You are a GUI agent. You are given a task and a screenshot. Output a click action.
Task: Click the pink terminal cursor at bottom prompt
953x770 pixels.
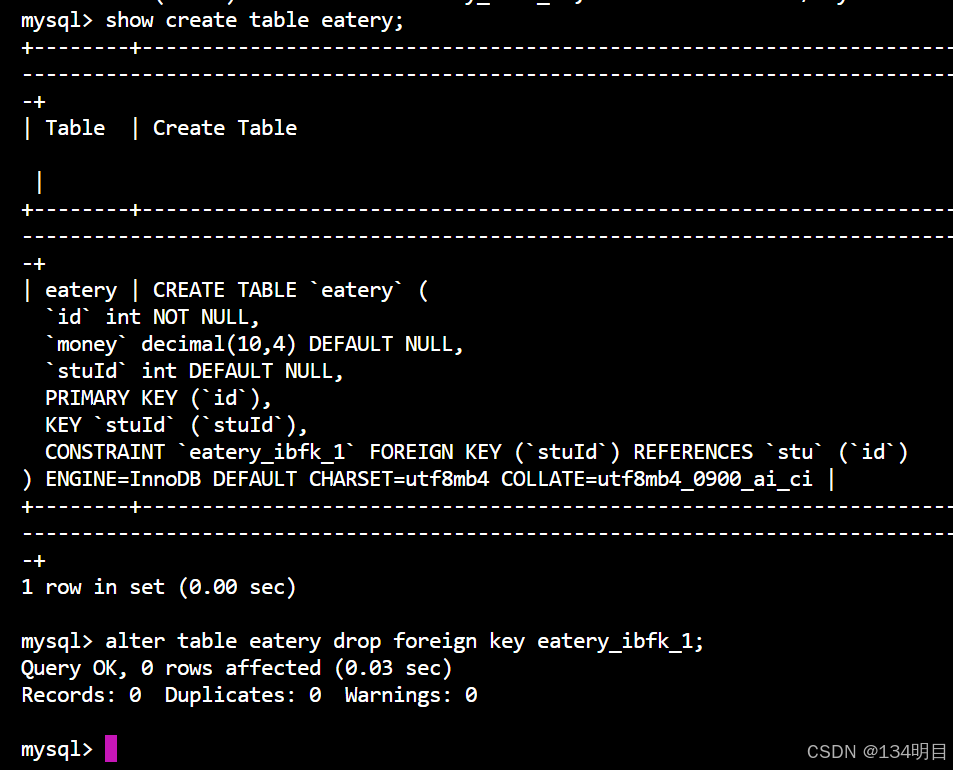tap(111, 747)
